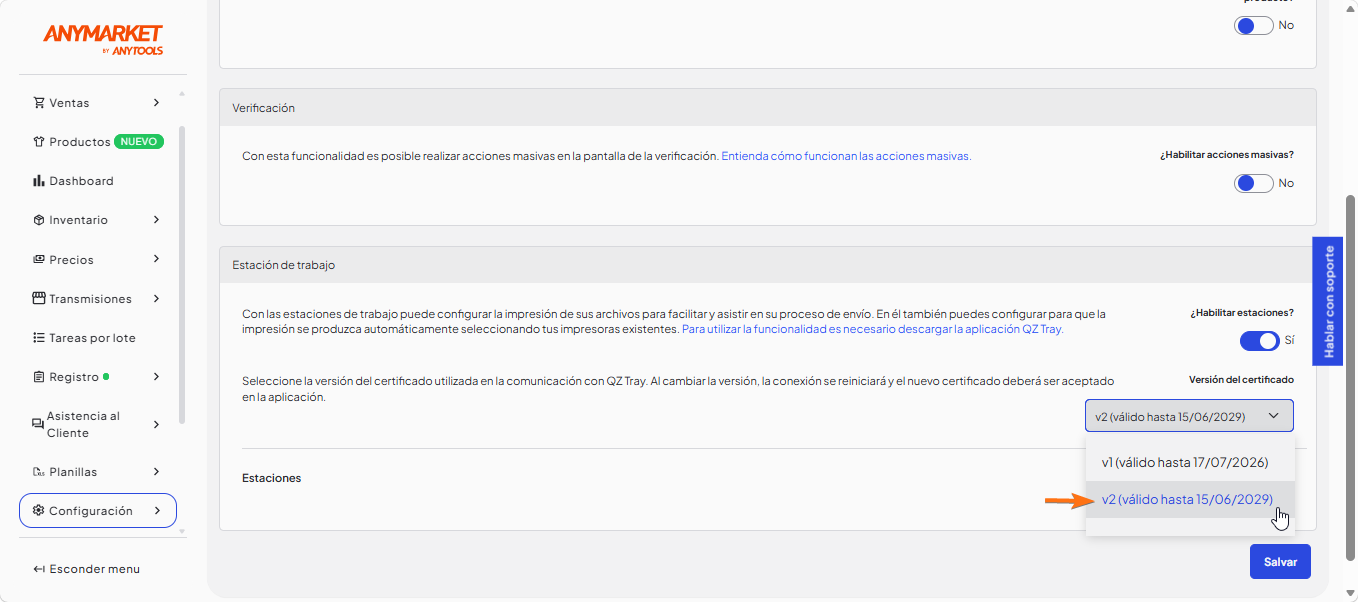Click the Planillas spreadsheet icon

[39, 472]
